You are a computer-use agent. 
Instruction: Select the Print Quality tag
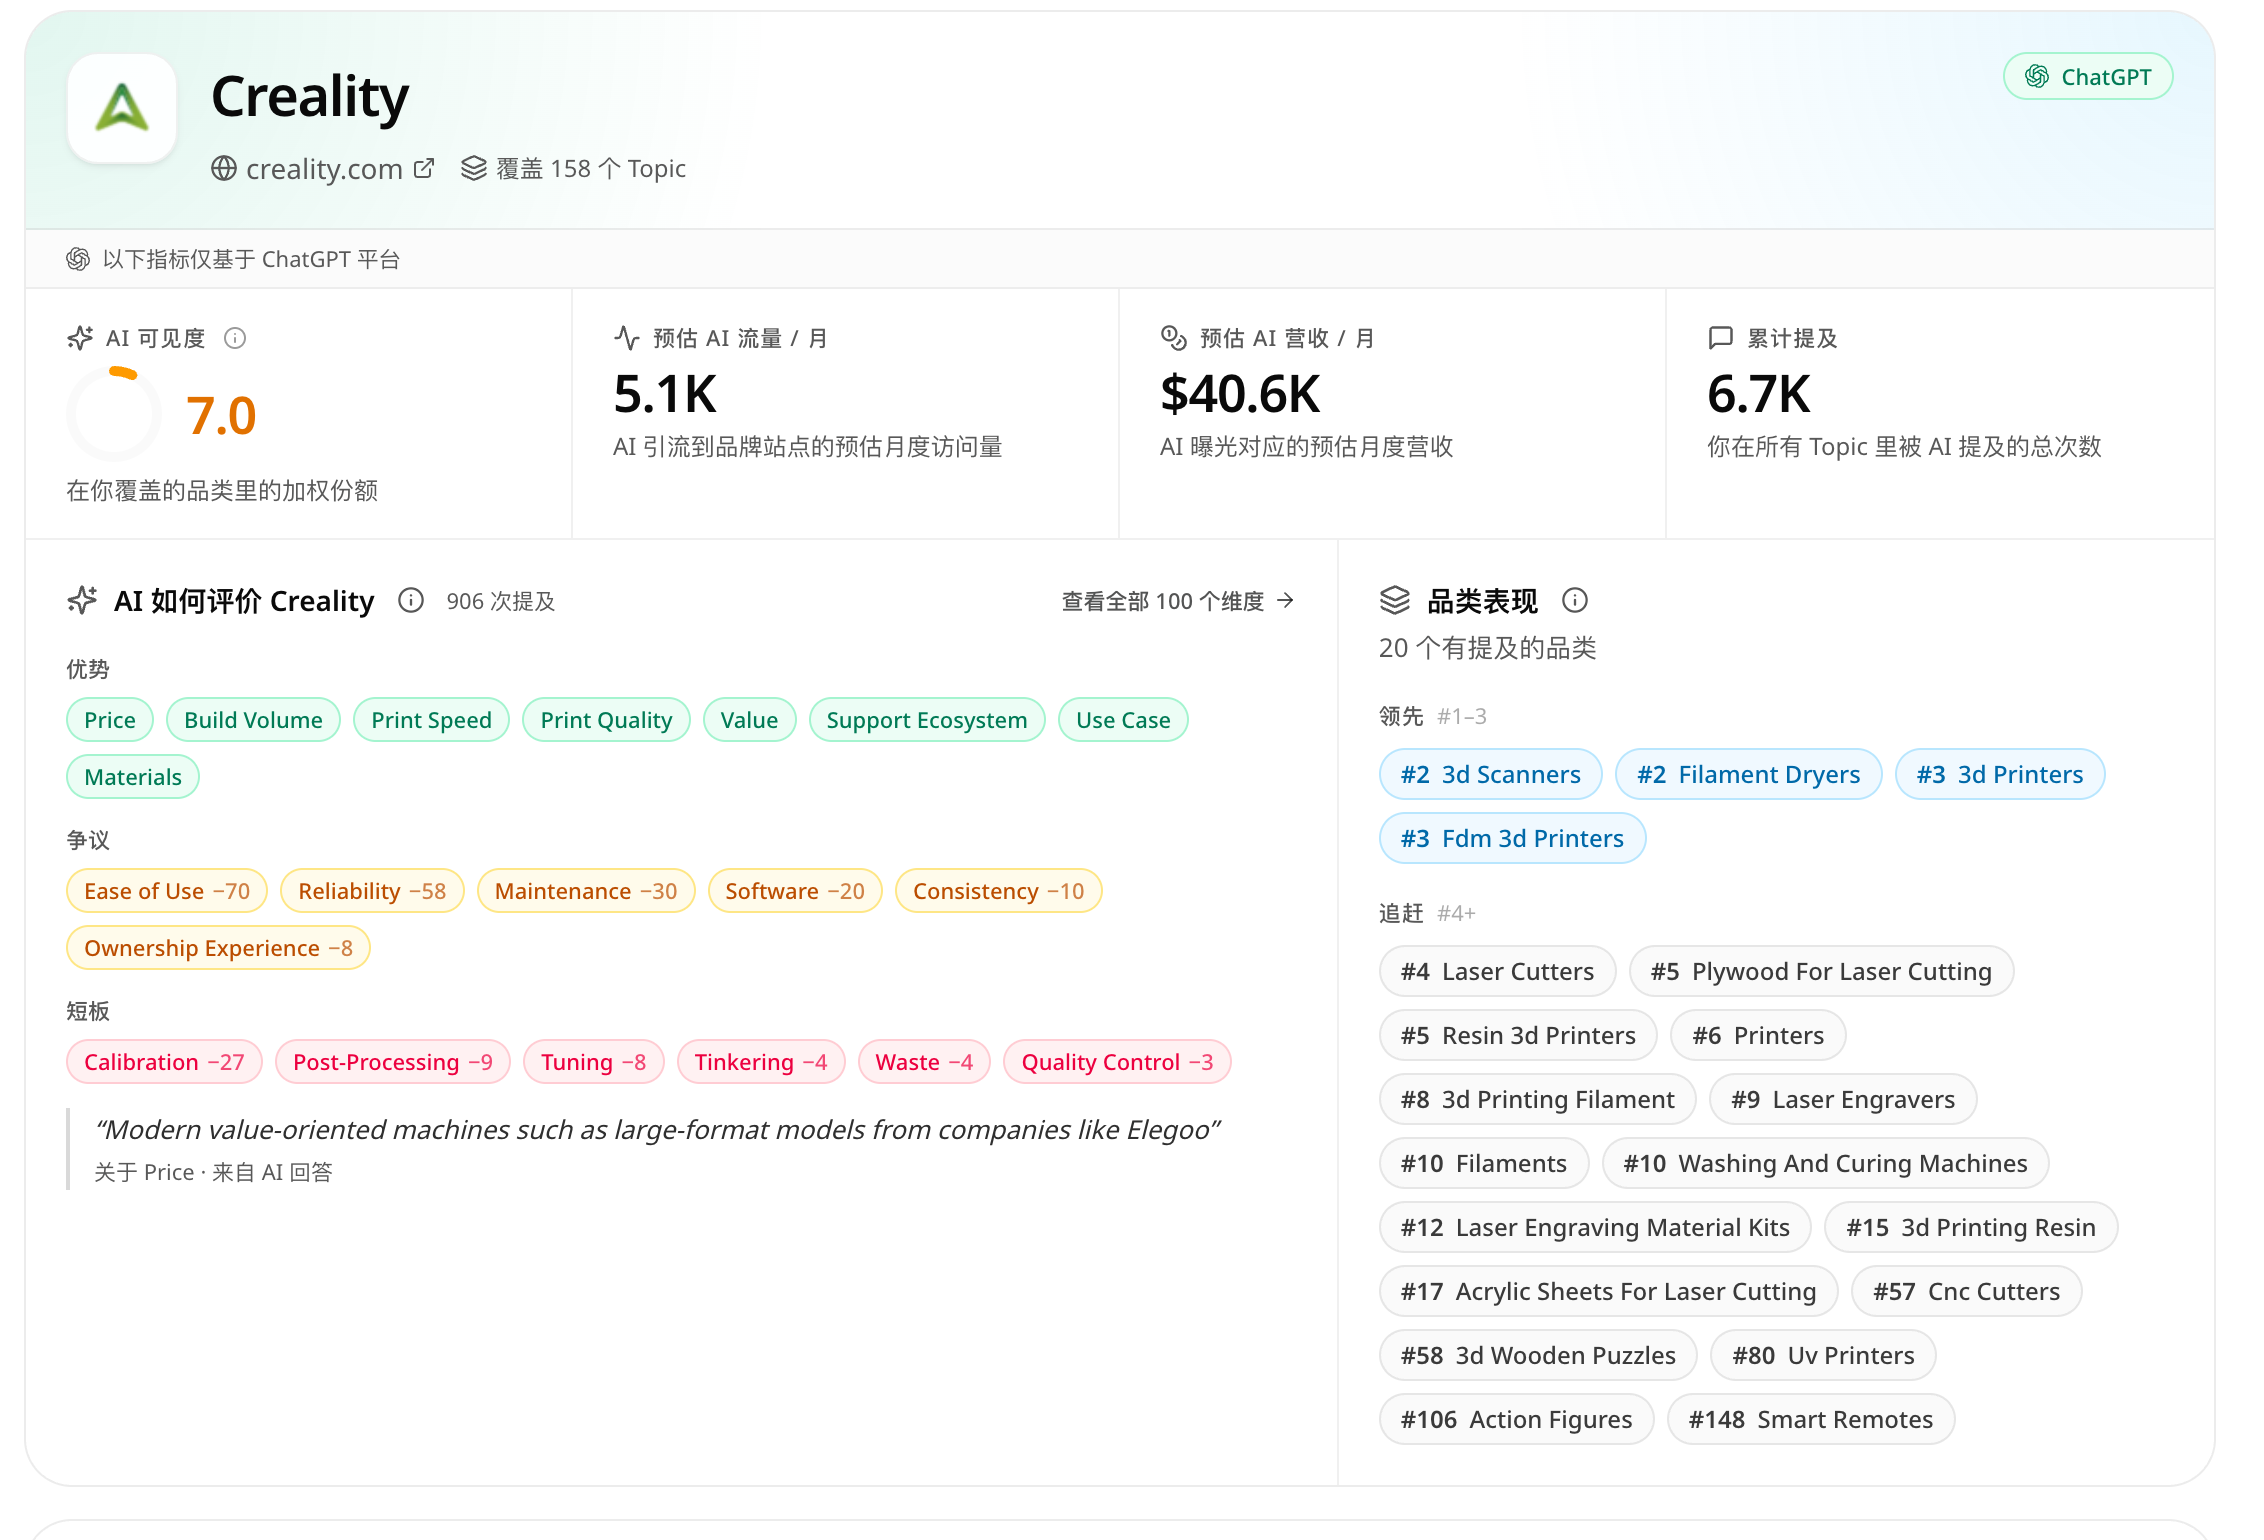607,720
